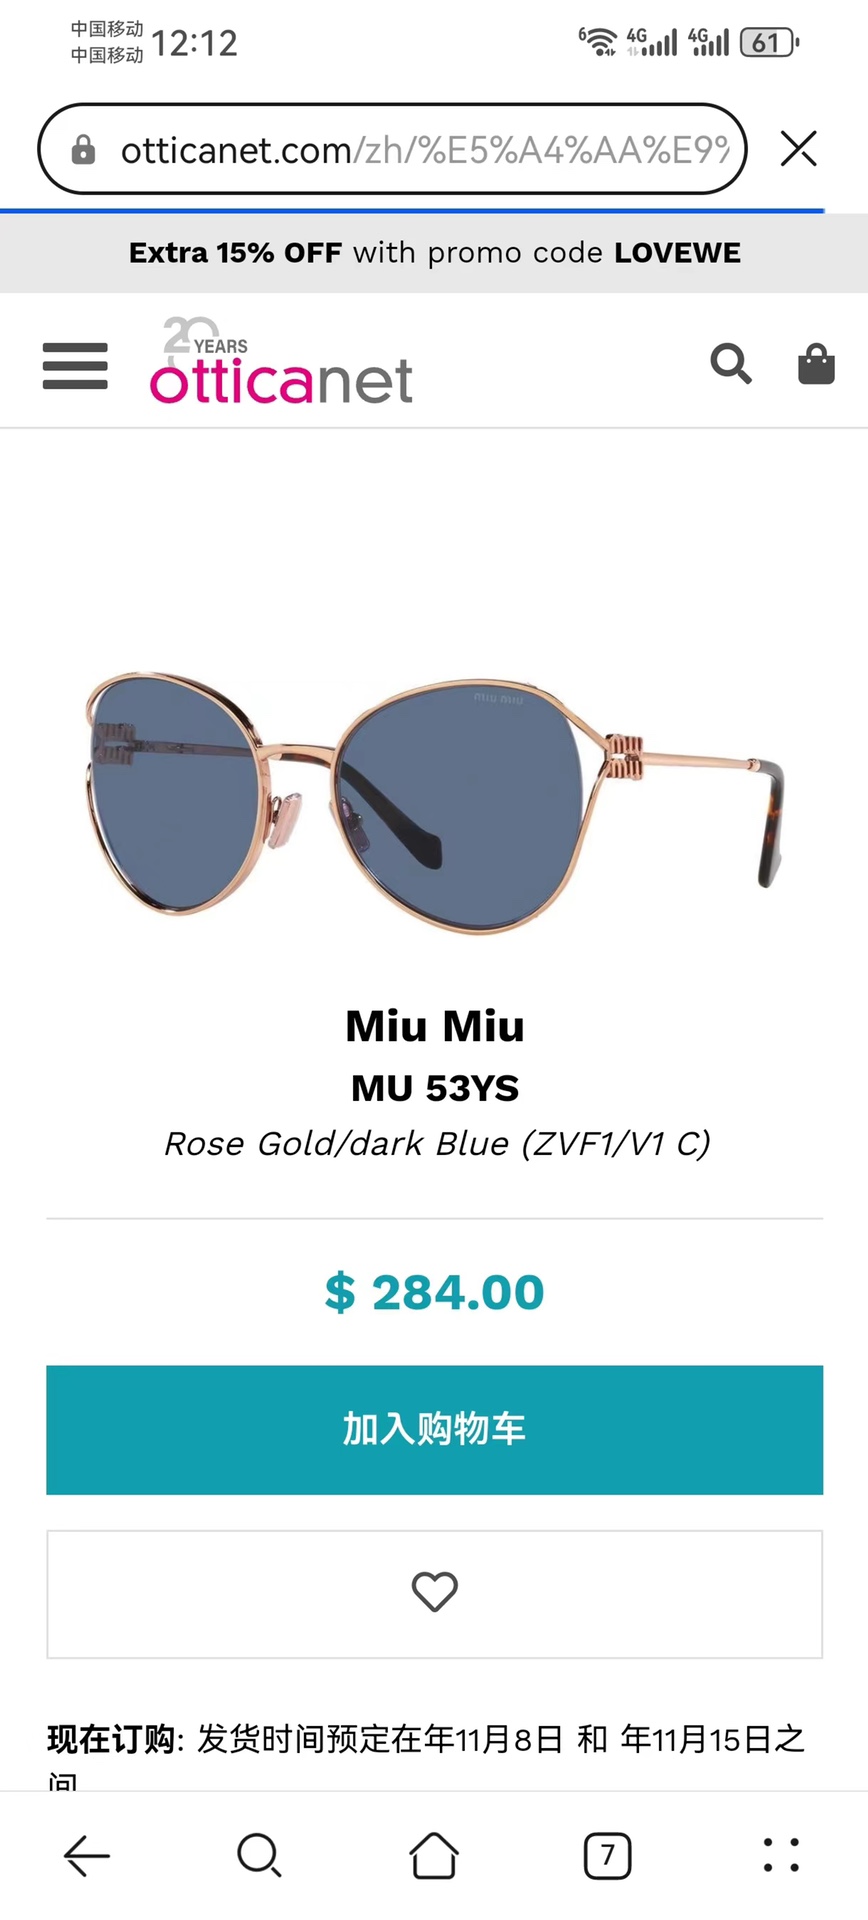Viewport: 868px width, 1920px height.
Task: Tap the LOVEWE promo code banner
Action: (x=434, y=253)
